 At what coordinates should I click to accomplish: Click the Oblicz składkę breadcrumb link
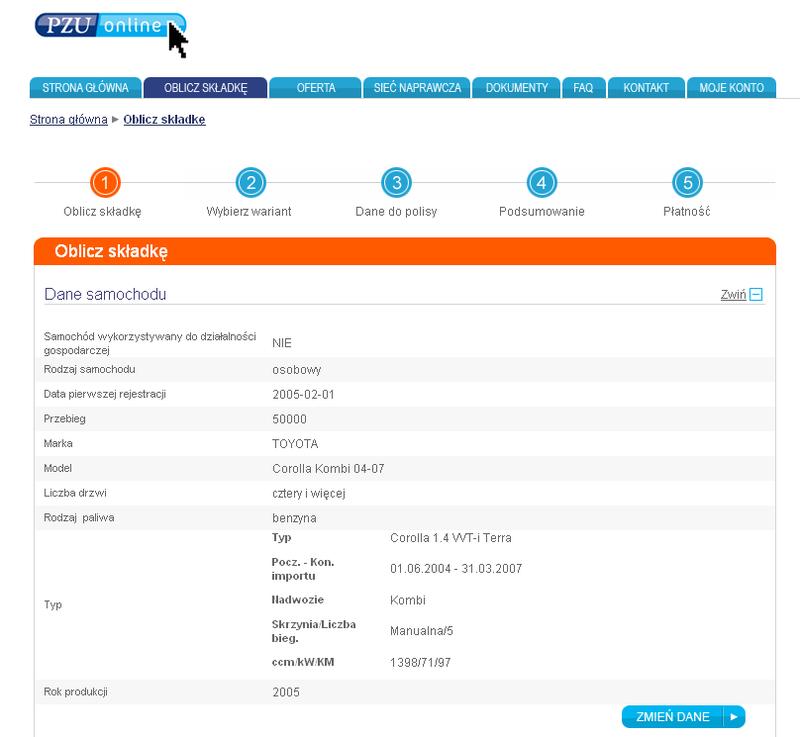click(x=165, y=120)
